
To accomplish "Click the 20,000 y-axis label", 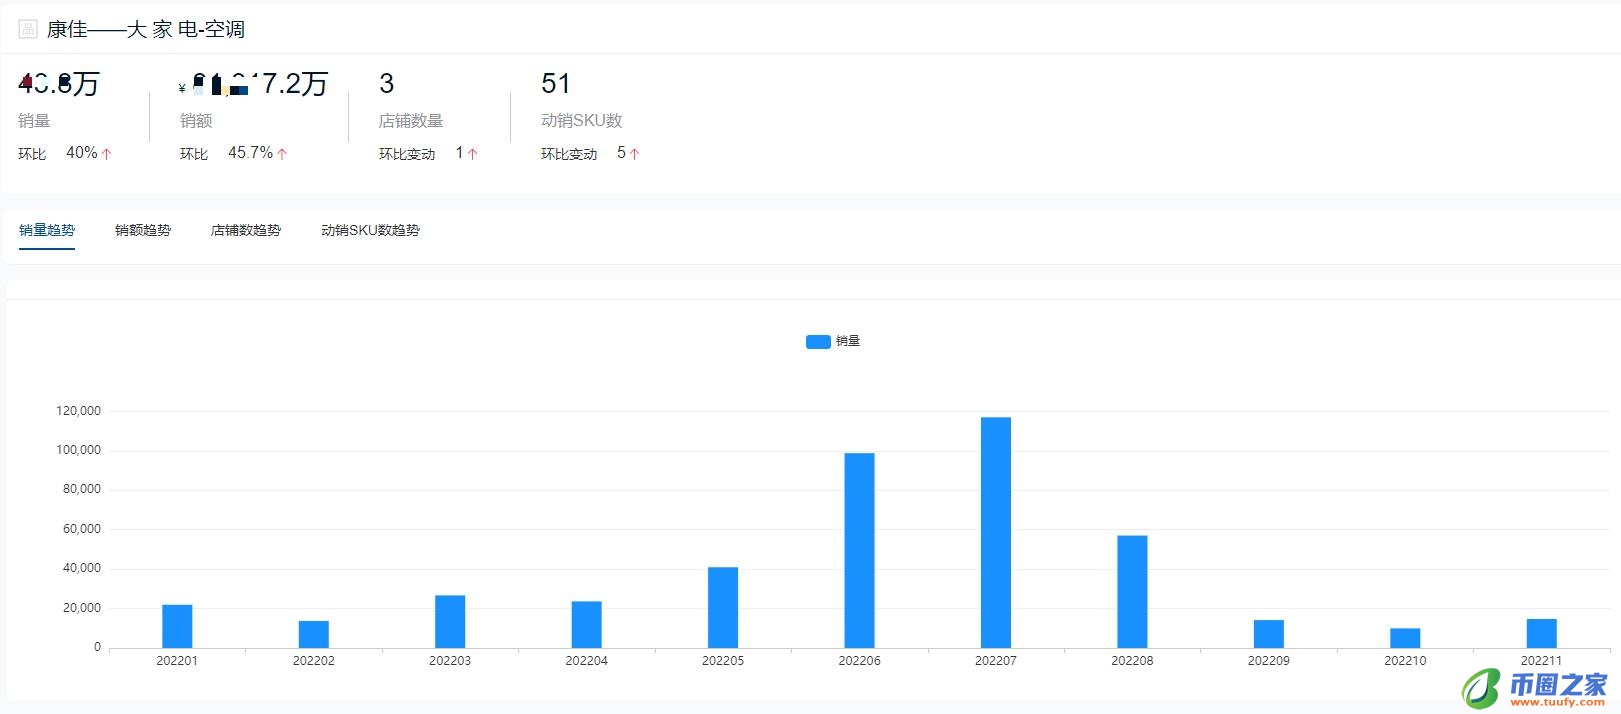I will coord(82,608).
